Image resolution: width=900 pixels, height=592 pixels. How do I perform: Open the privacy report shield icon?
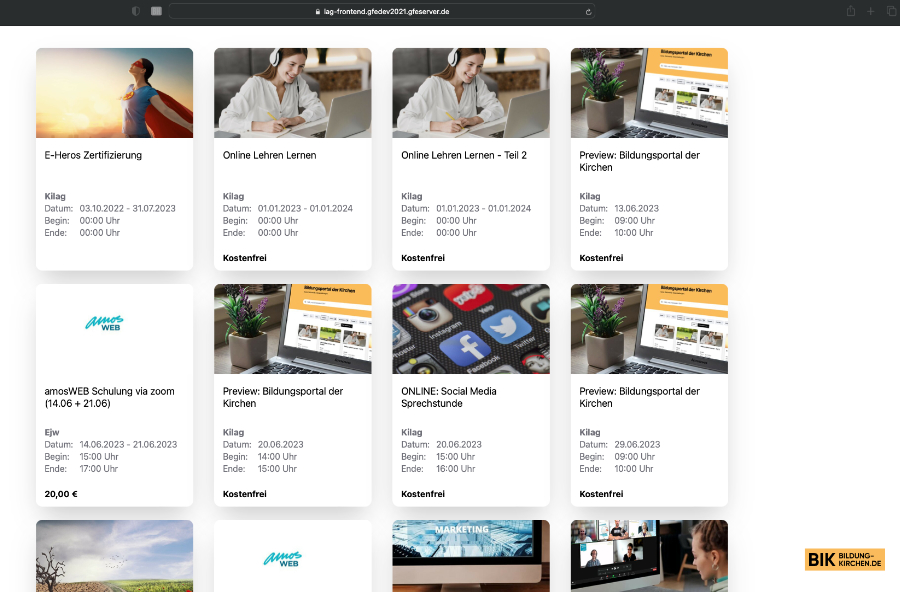tap(136, 11)
